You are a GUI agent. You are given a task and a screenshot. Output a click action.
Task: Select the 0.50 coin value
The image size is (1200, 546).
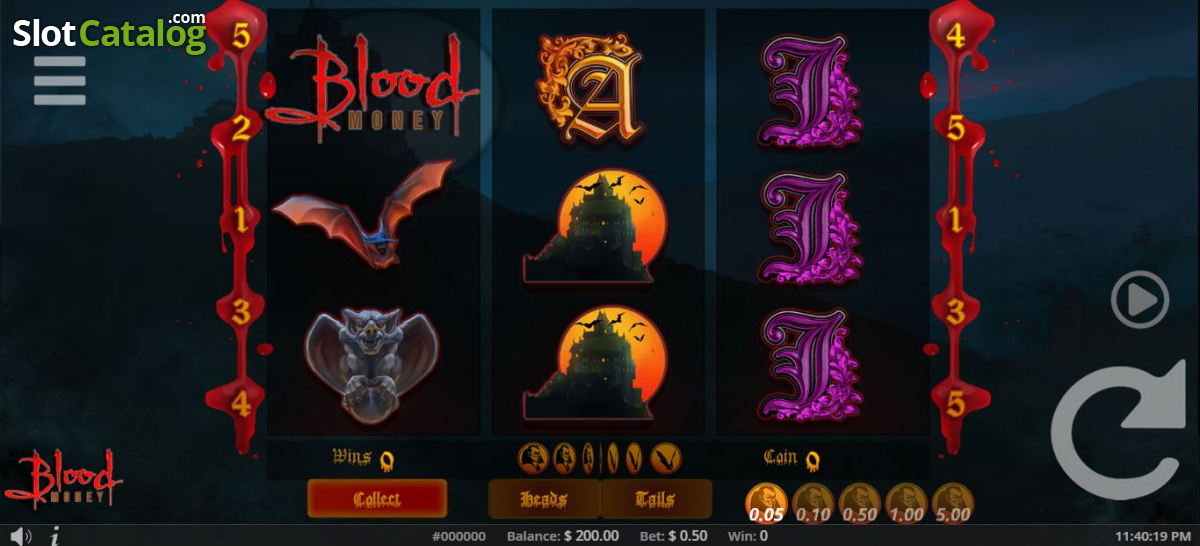tap(860, 503)
